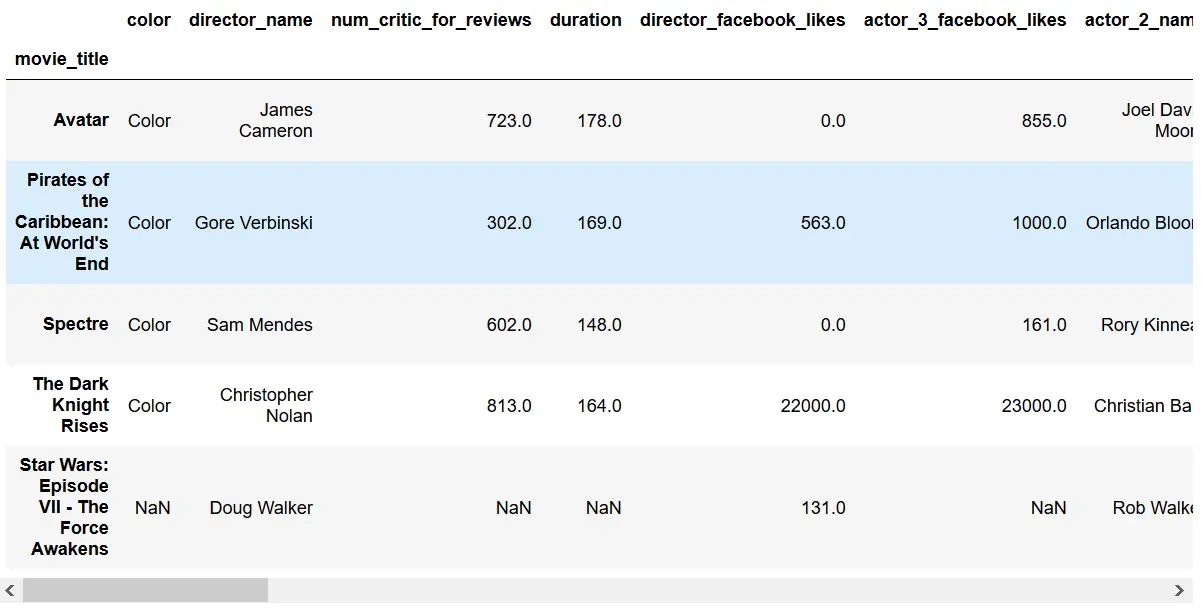
Task: Click the left arrow of horizontal scrollbar
Action: coord(11,590)
